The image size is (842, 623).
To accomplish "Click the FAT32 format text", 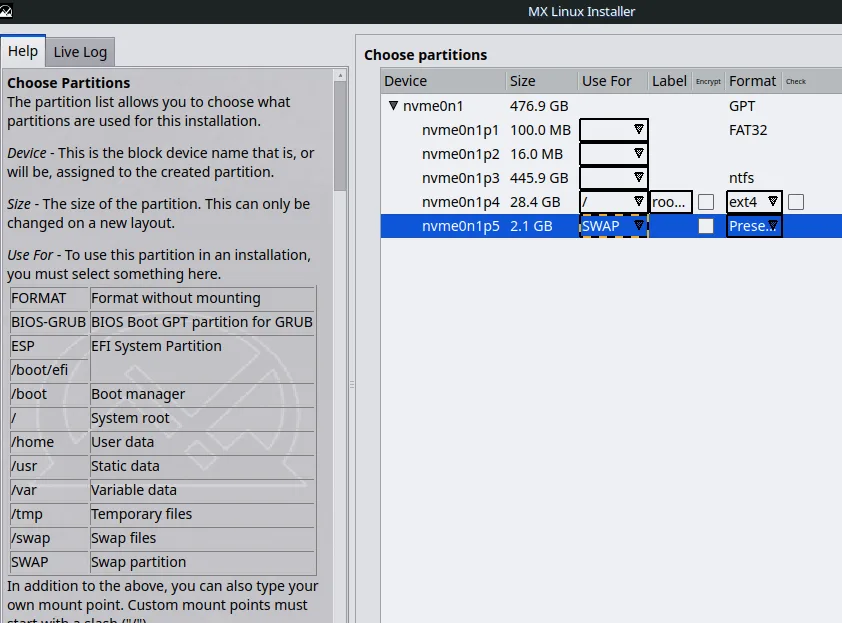I will (x=748, y=130).
